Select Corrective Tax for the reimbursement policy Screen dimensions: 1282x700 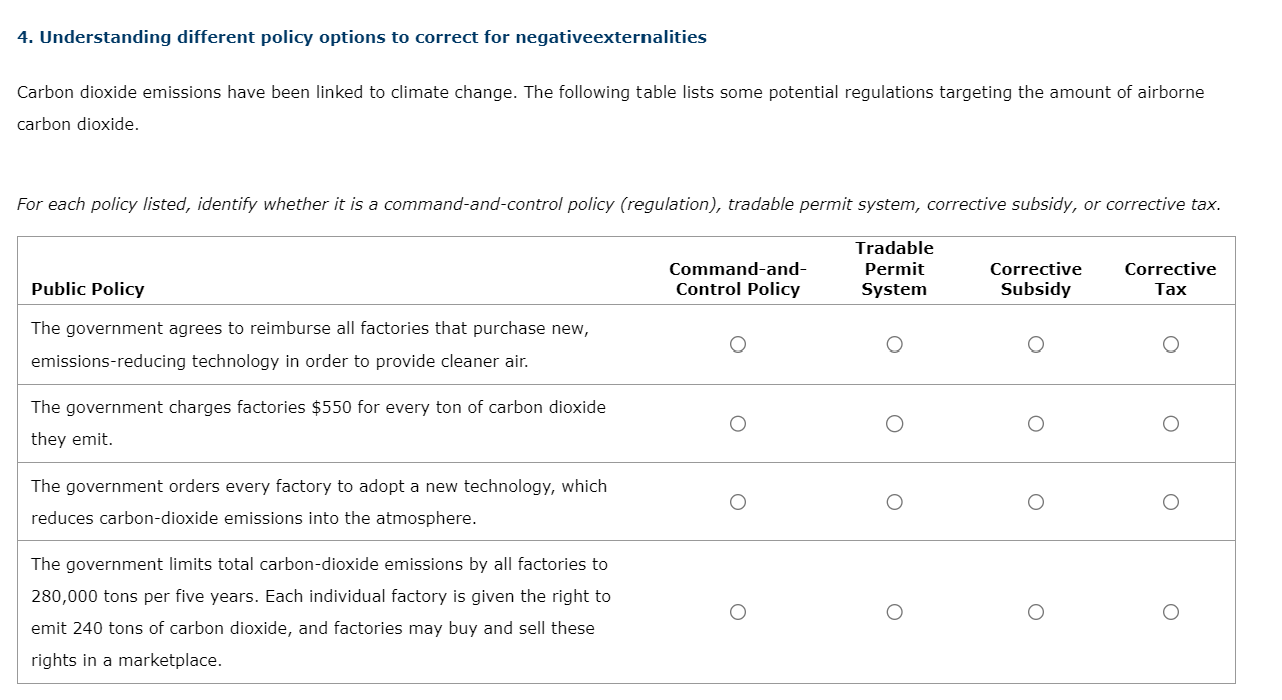pyautogui.click(x=1171, y=344)
